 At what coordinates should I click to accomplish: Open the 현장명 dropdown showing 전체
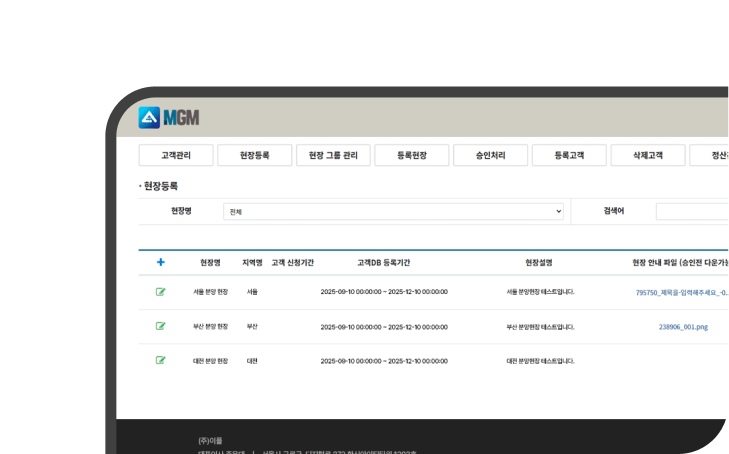[393, 212]
